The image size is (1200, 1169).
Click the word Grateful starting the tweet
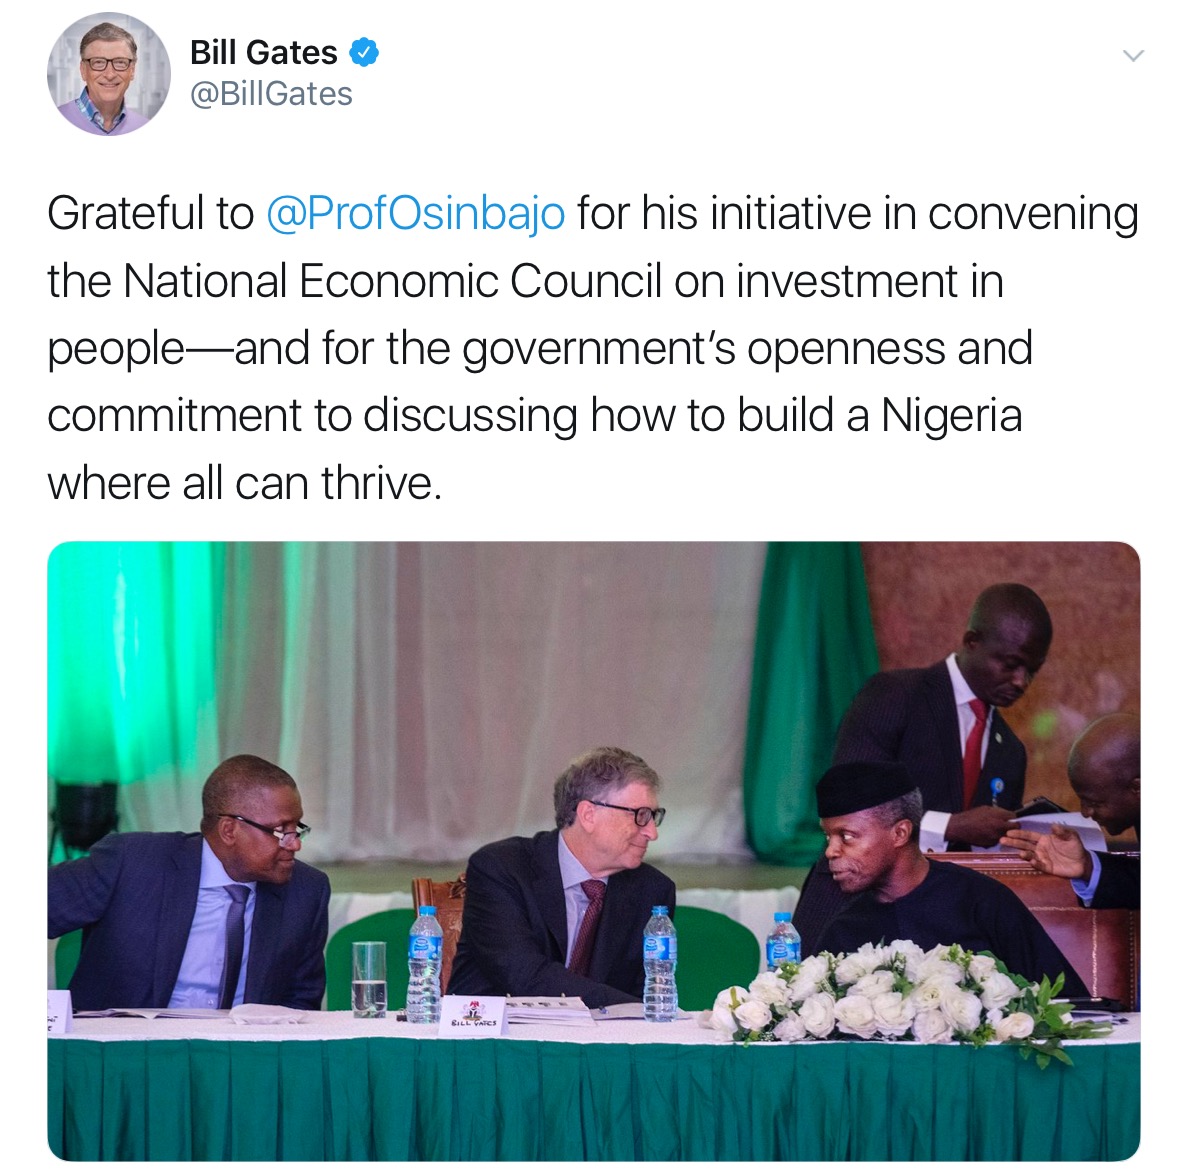click(x=125, y=214)
